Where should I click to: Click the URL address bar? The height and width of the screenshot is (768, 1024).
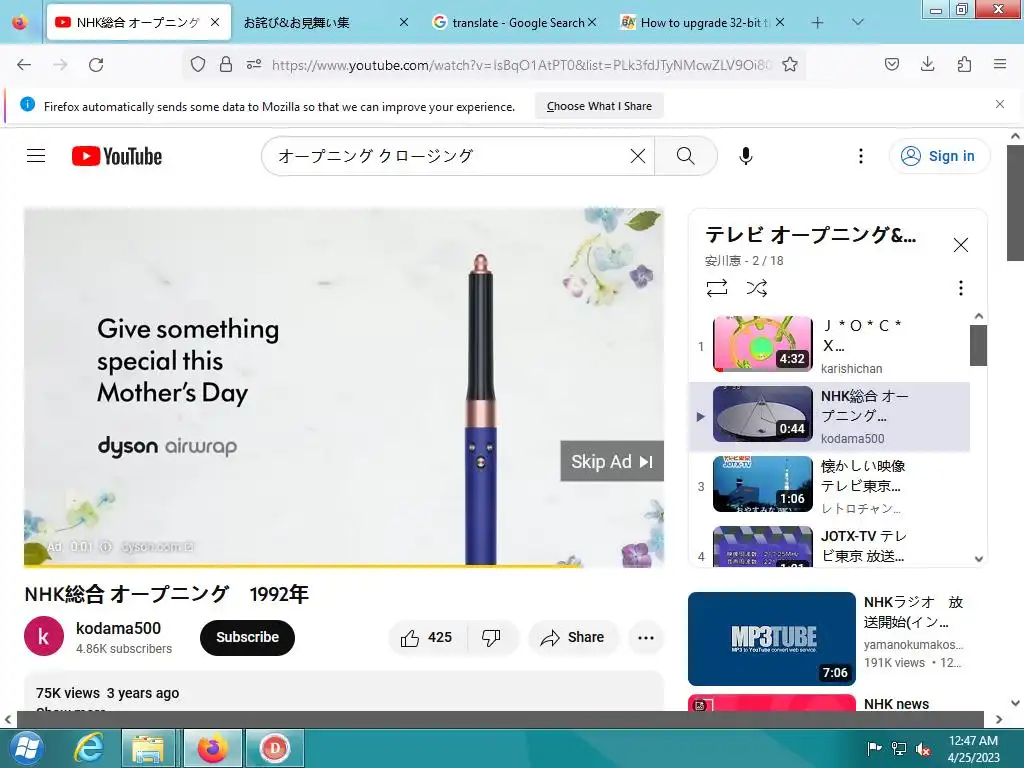click(x=521, y=65)
